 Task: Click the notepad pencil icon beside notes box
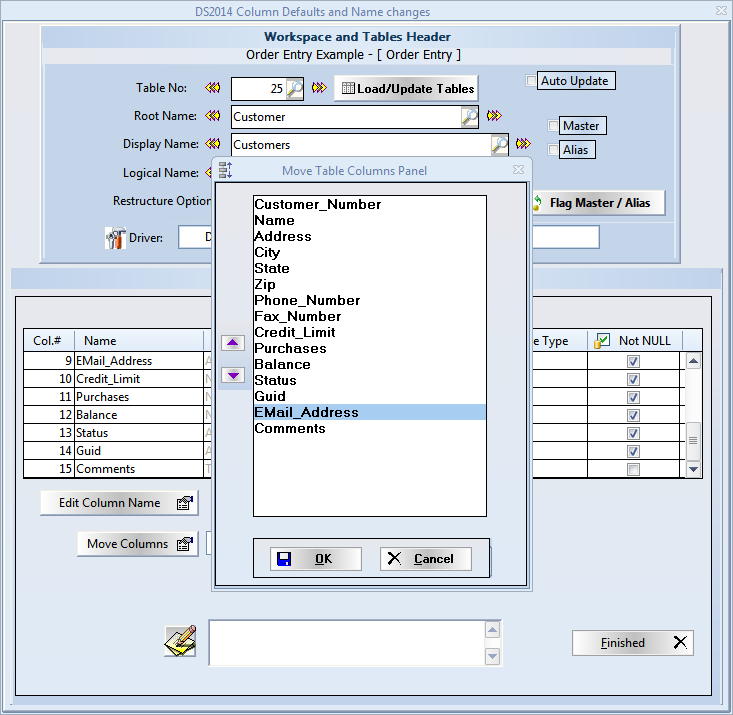tap(180, 642)
